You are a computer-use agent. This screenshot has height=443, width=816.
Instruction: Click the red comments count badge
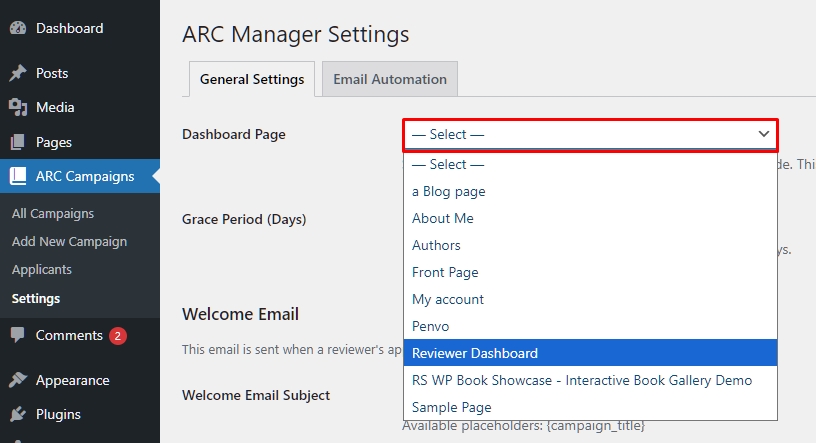pos(118,336)
